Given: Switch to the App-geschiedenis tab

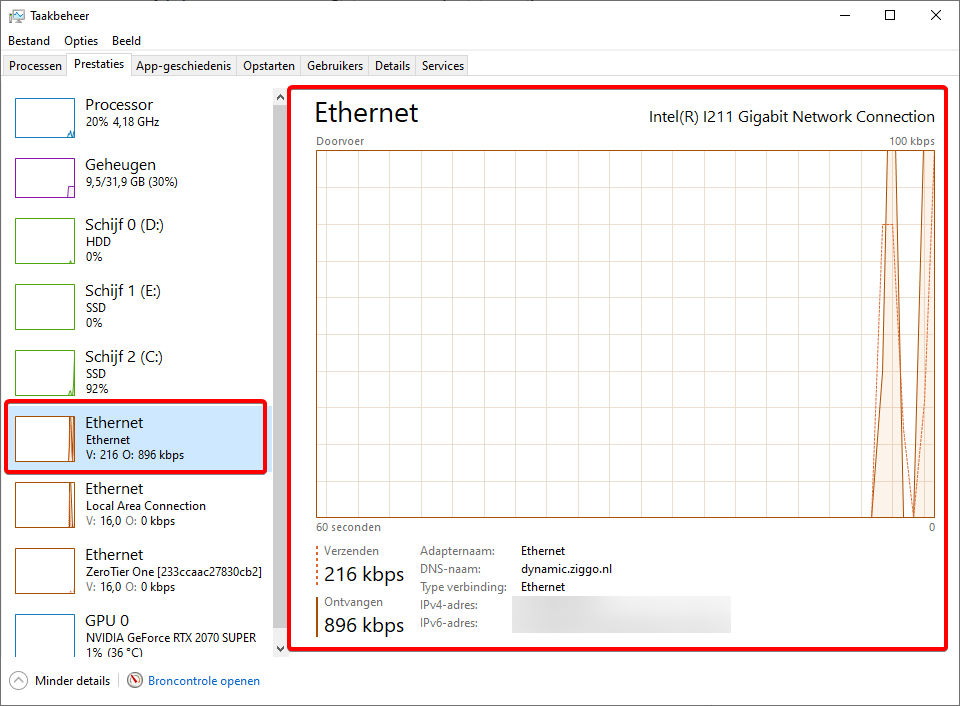Looking at the screenshot, I should pyautogui.click(x=183, y=66).
